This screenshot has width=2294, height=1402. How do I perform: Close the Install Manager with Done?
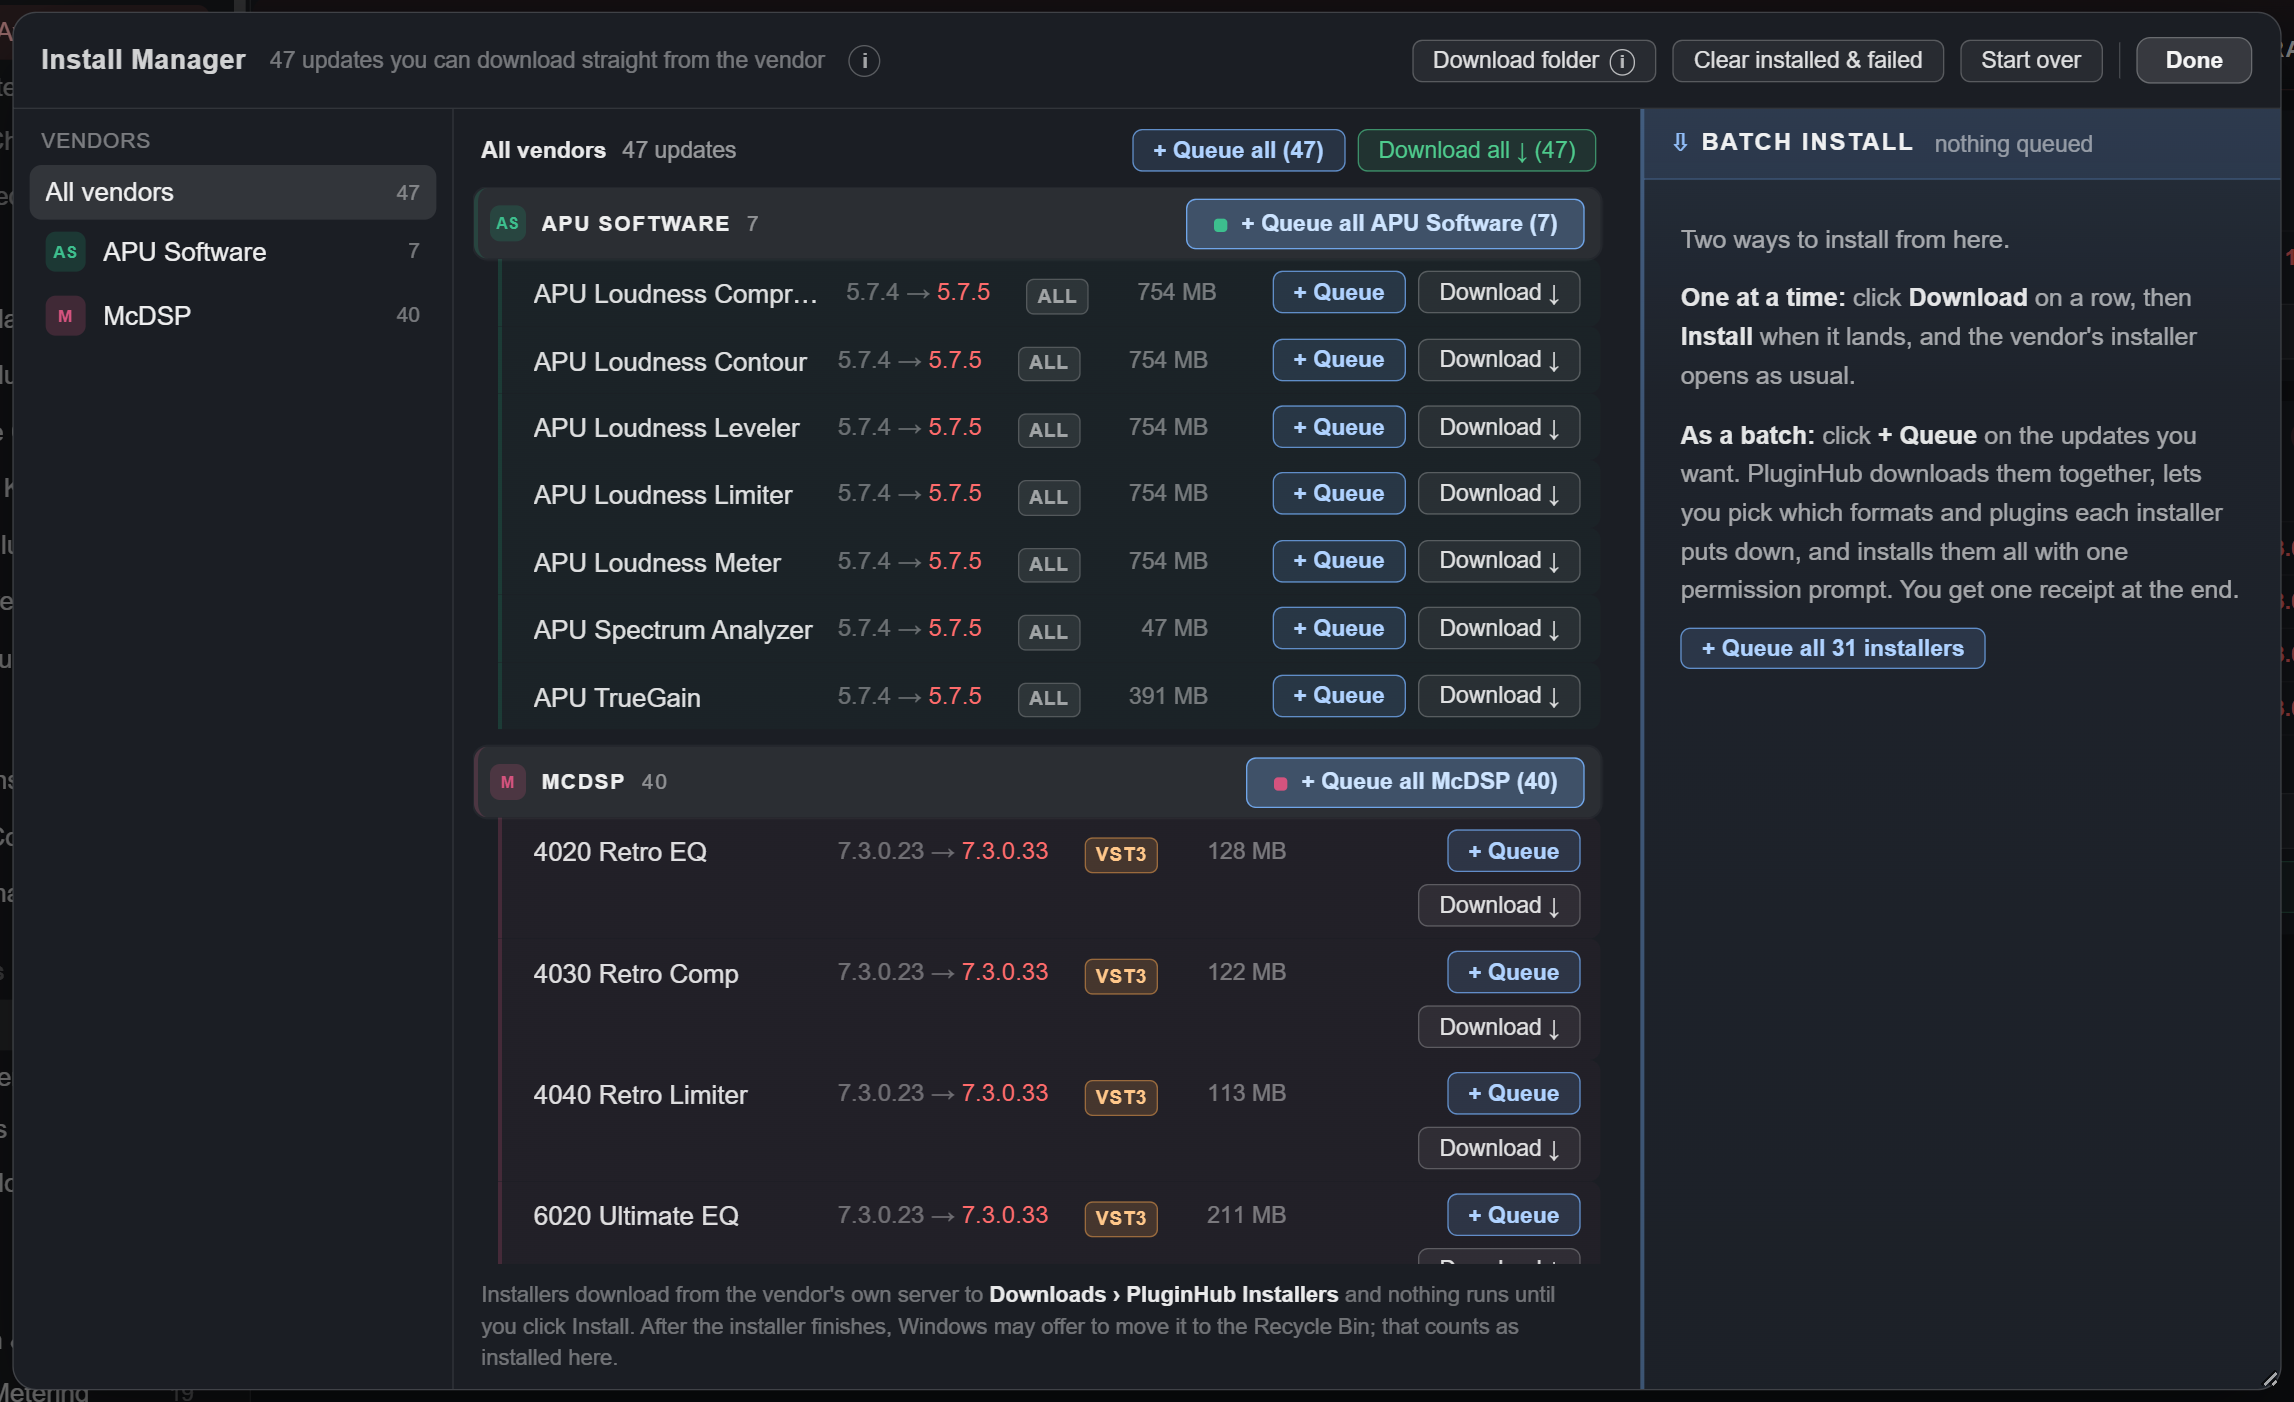click(x=2193, y=61)
